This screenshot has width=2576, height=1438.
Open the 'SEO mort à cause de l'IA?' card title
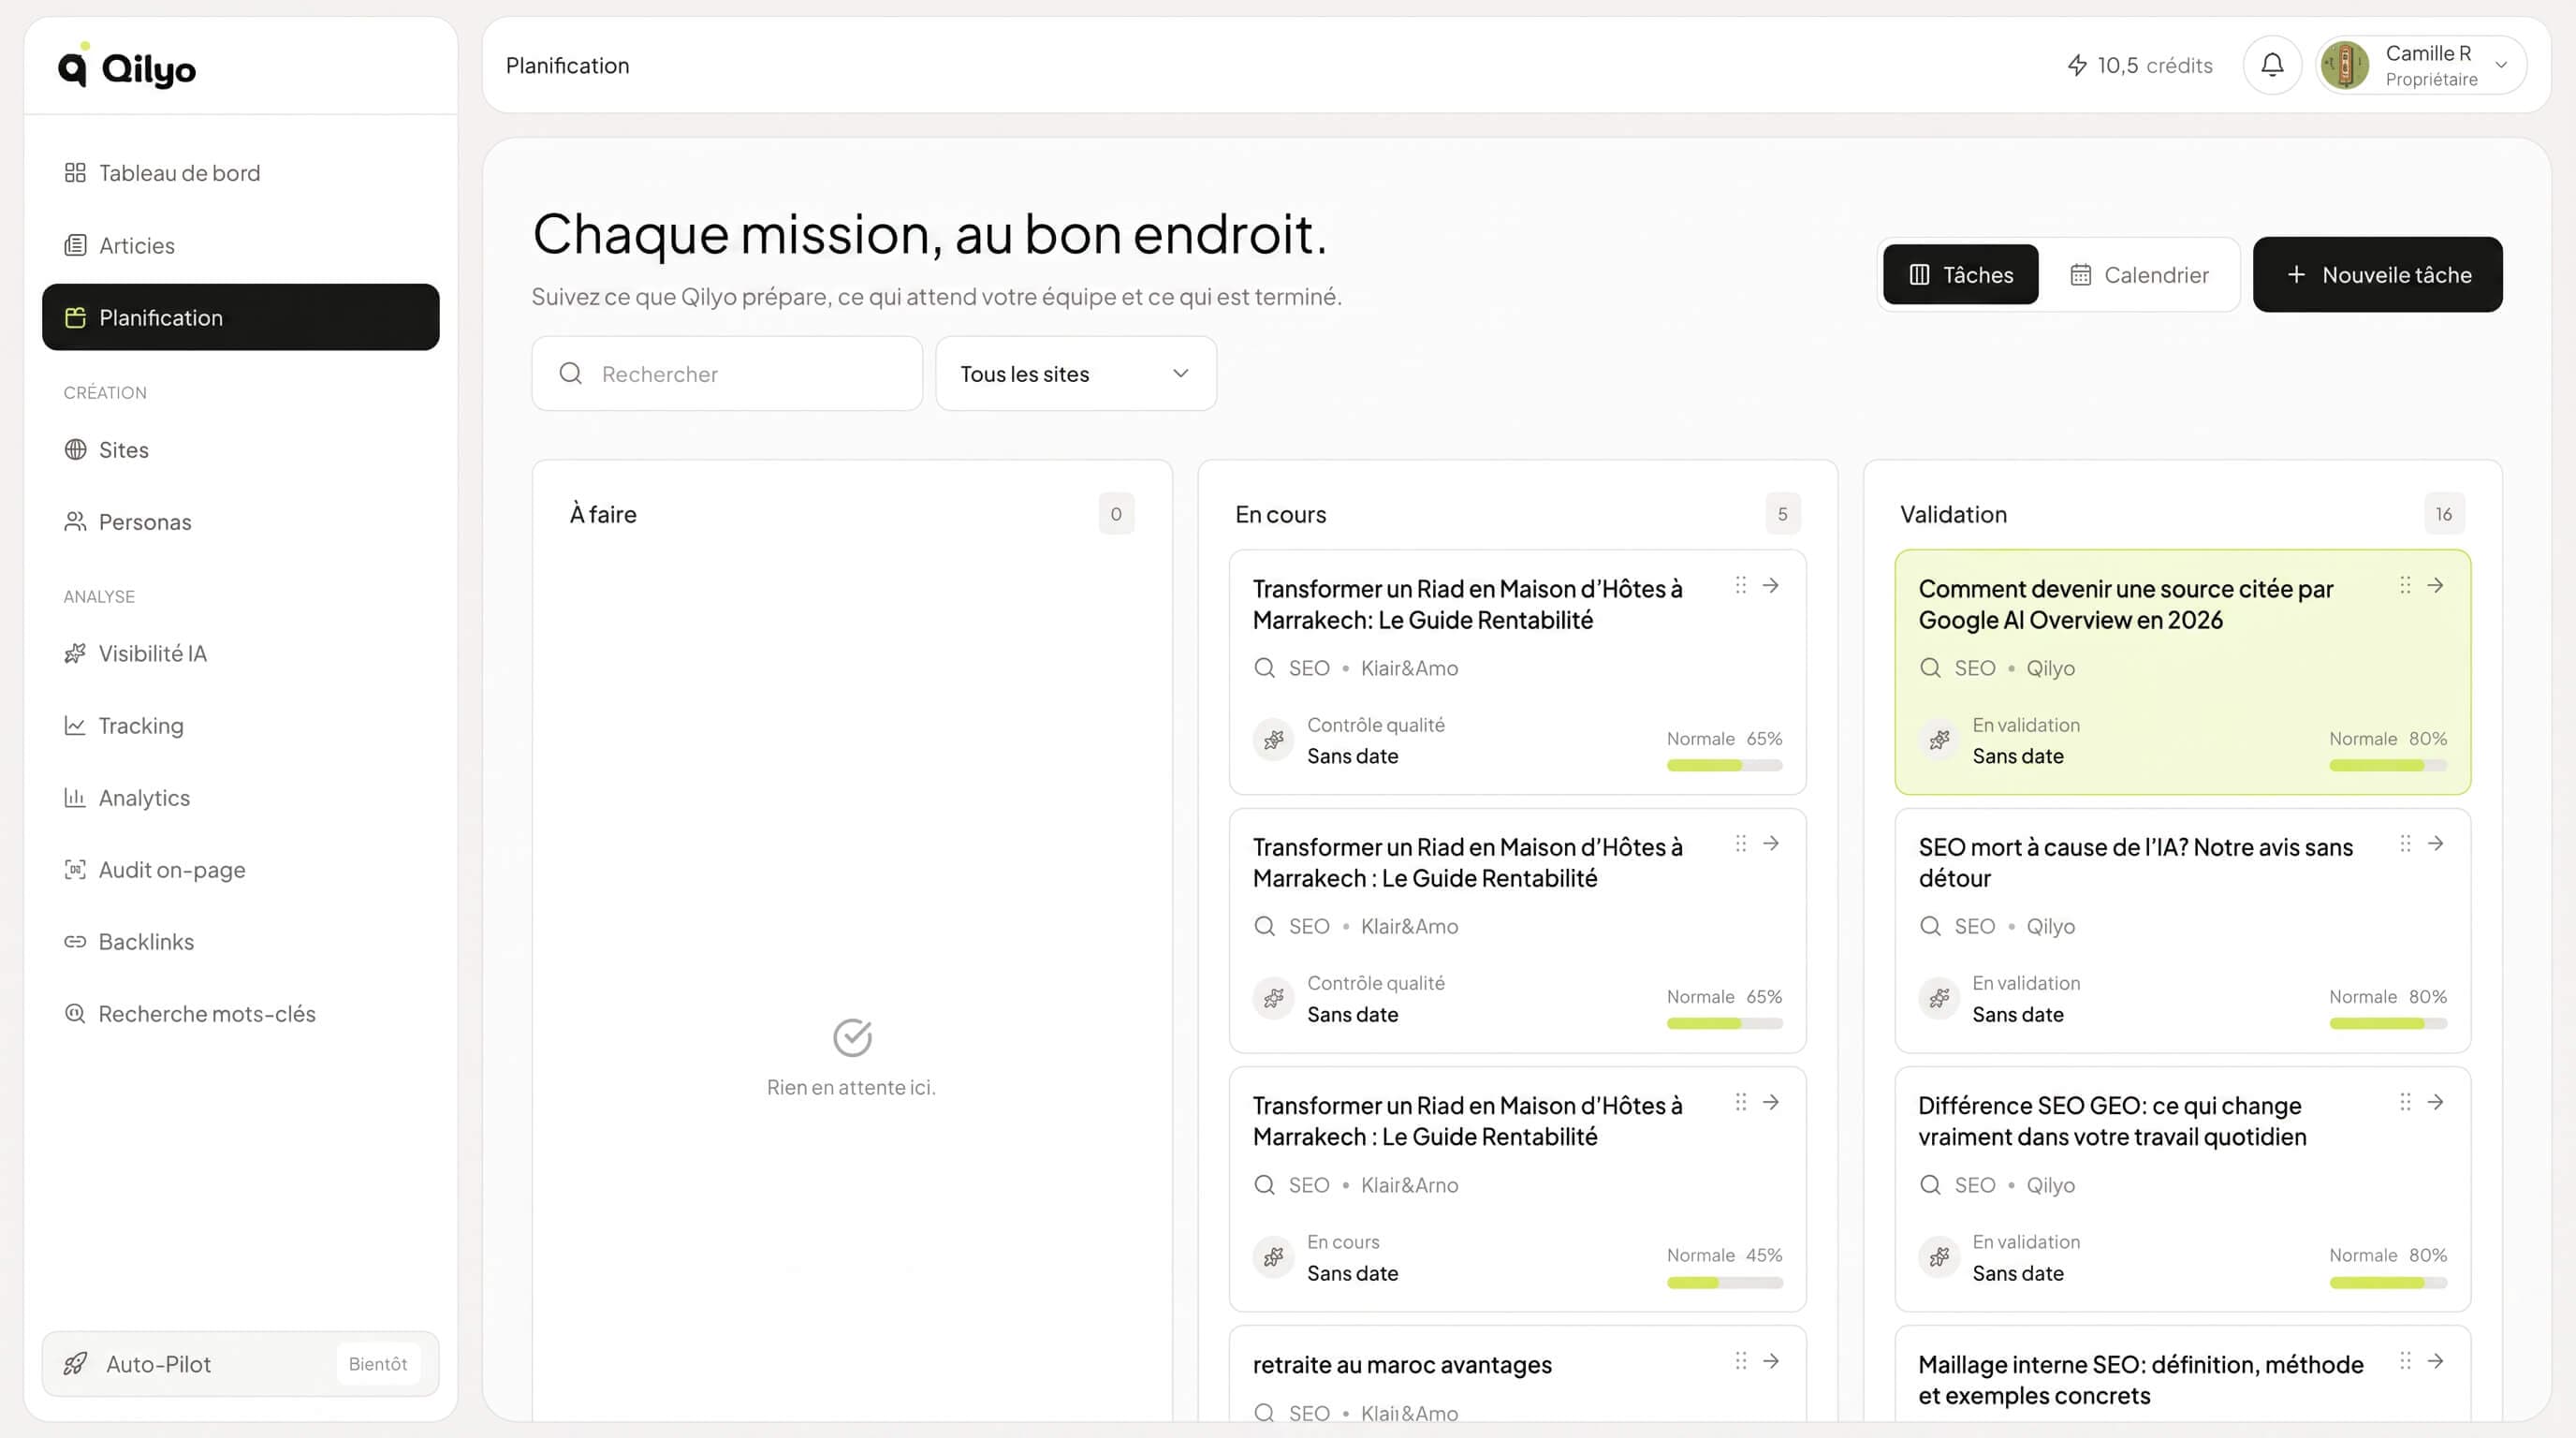2135,862
